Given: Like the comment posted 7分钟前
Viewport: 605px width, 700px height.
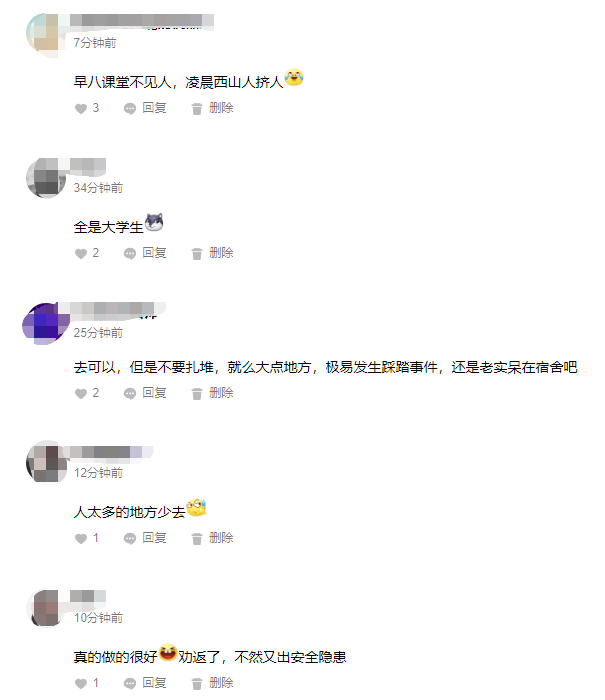Looking at the screenshot, I should (x=81, y=108).
